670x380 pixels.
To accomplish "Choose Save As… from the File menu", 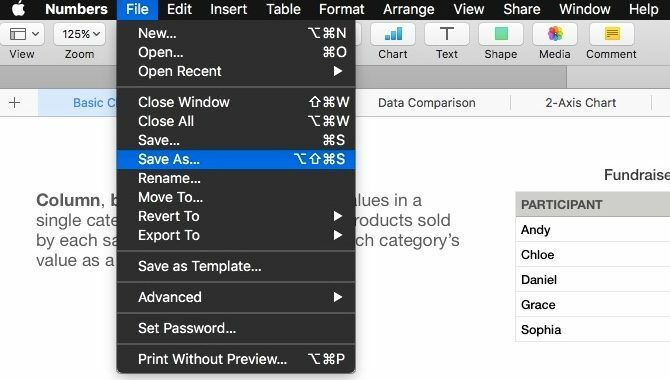I will (x=236, y=159).
